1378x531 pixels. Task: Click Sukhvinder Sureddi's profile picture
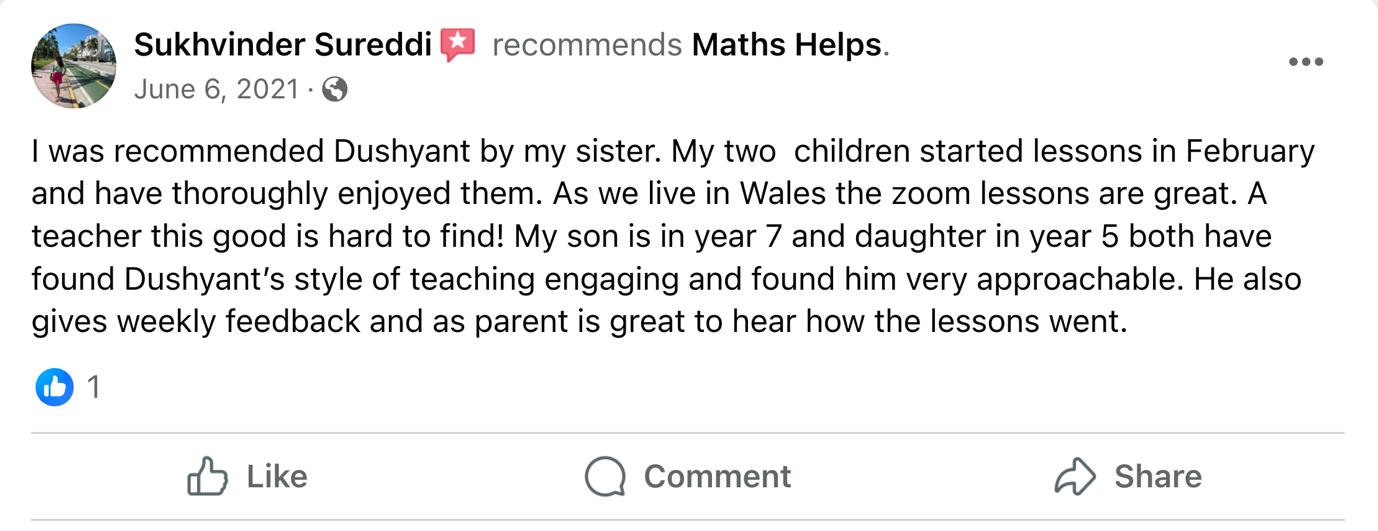coord(75,66)
